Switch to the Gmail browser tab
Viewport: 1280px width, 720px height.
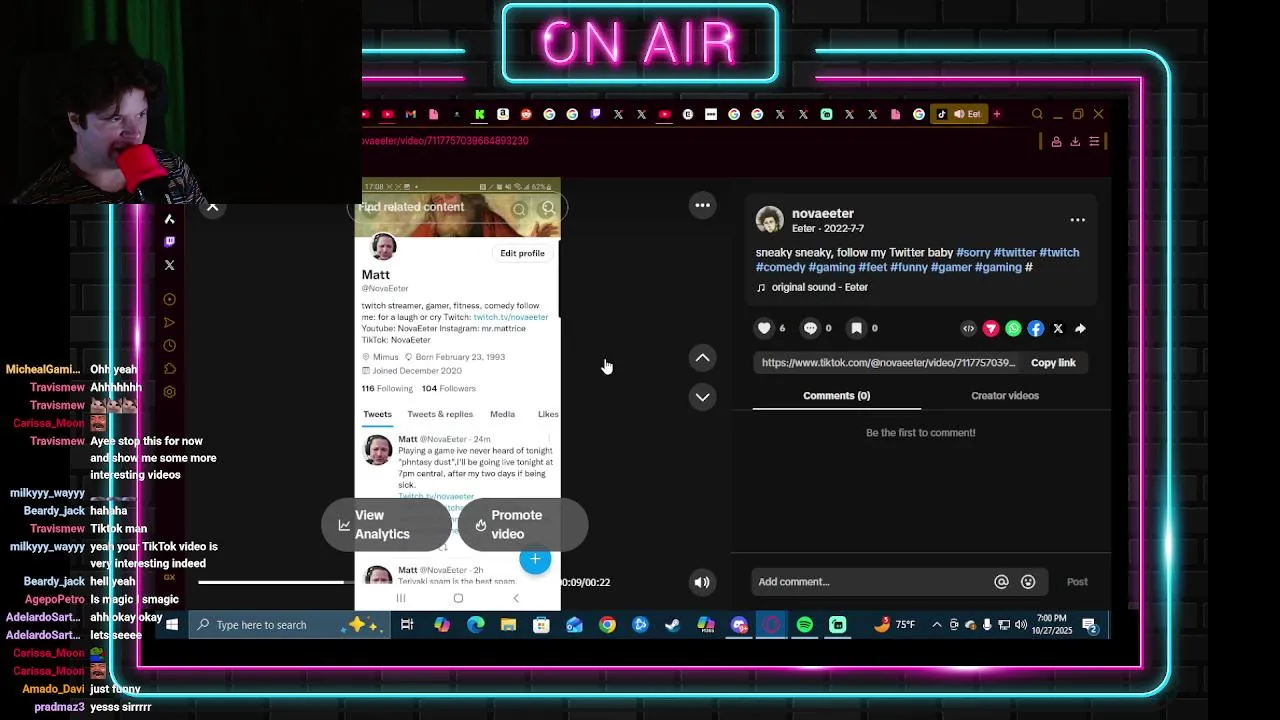(411, 114)
